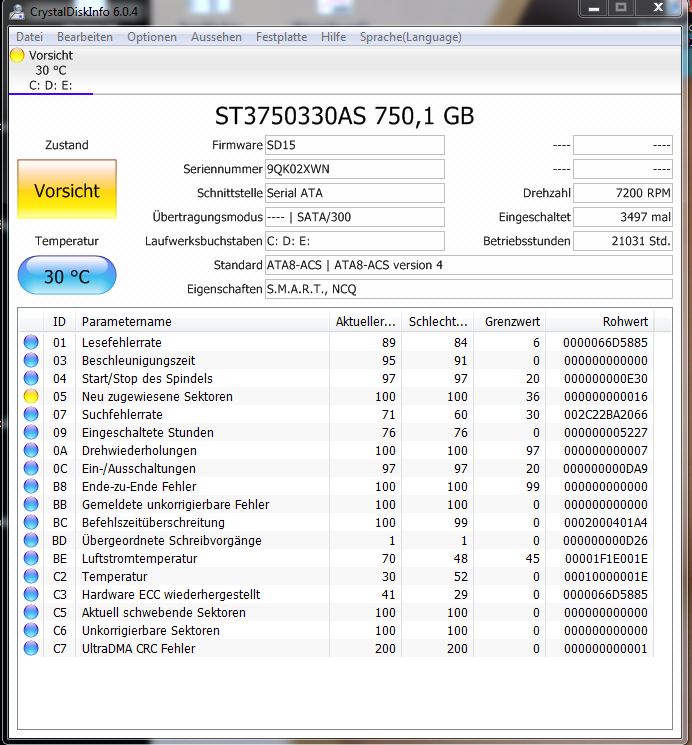
Task: Click the Firmware field SD15
Action: (355, 145)
